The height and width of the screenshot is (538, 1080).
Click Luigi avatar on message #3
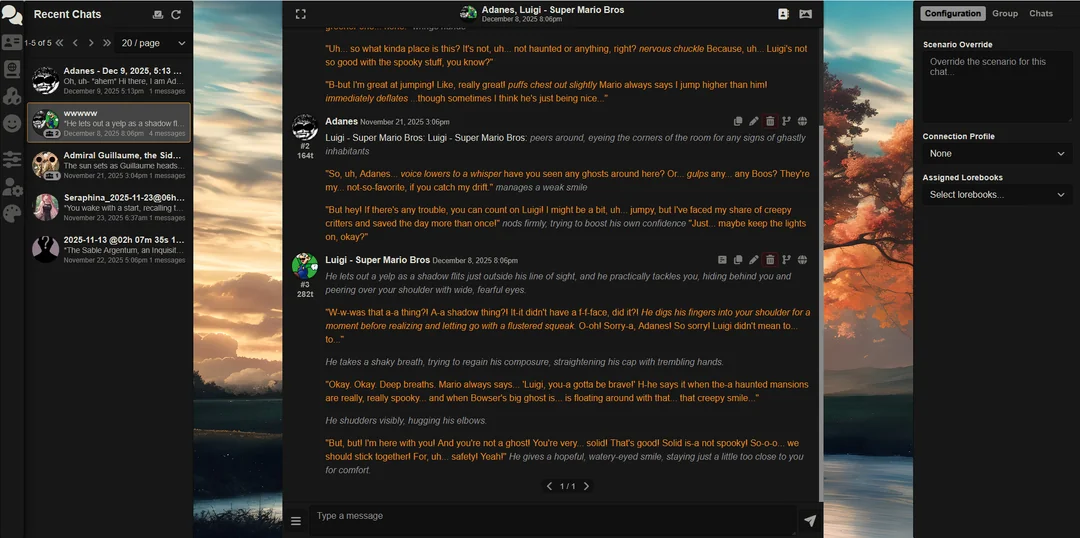coord(304,265)
